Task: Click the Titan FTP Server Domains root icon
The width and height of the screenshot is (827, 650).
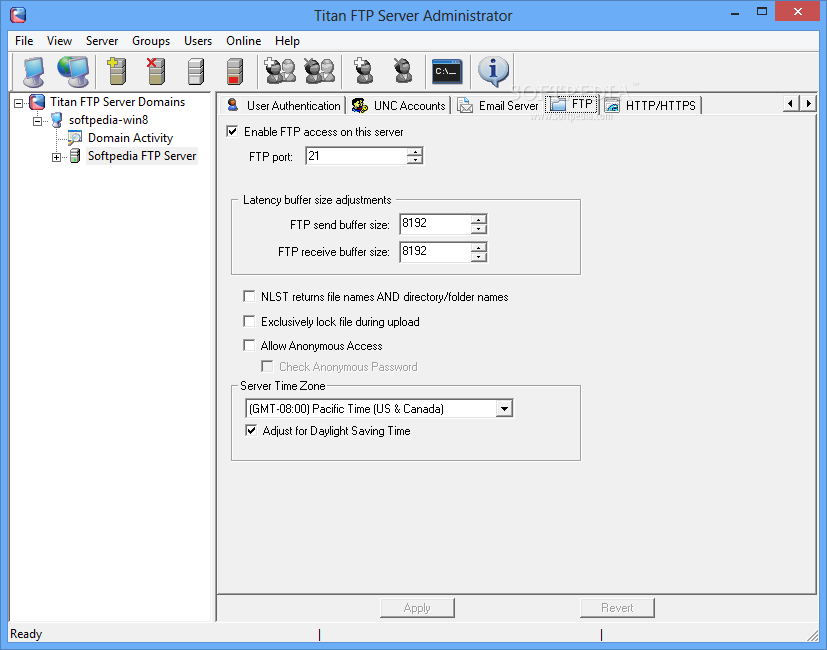Action: (37, 102)
